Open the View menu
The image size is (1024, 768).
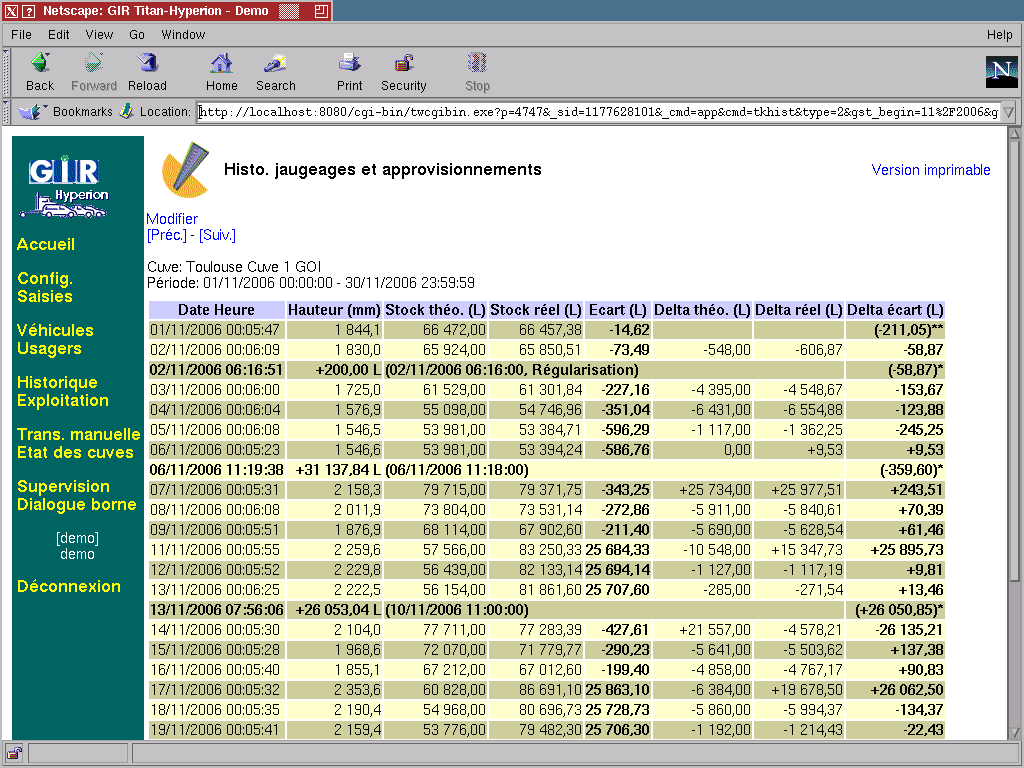click(x=99, y=35)
